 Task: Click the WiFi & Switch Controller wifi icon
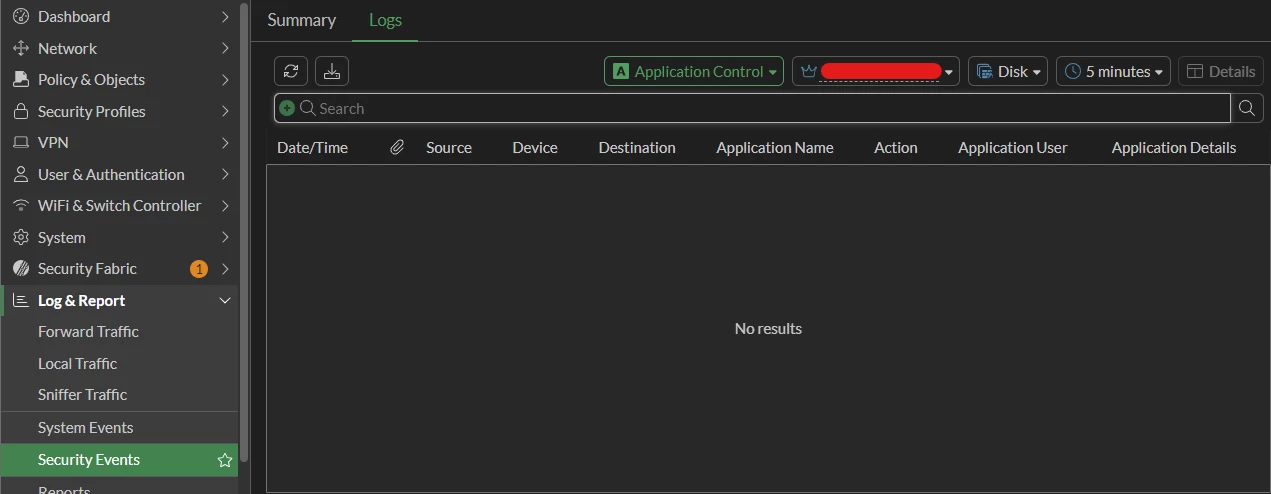coord(20,206)
